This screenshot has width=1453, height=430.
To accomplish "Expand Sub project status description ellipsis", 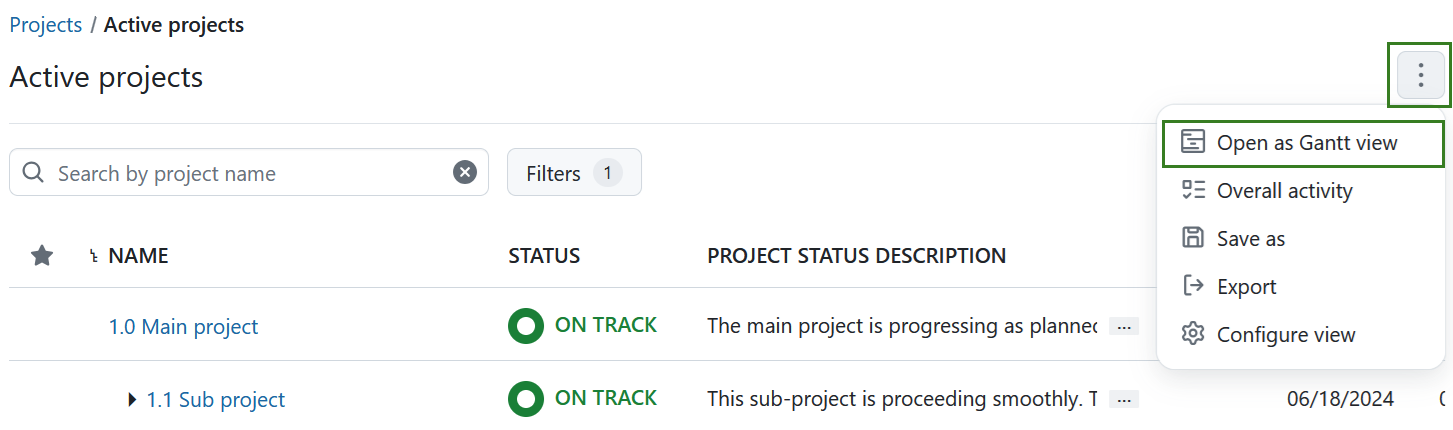I will click(x=1124, y=400).
